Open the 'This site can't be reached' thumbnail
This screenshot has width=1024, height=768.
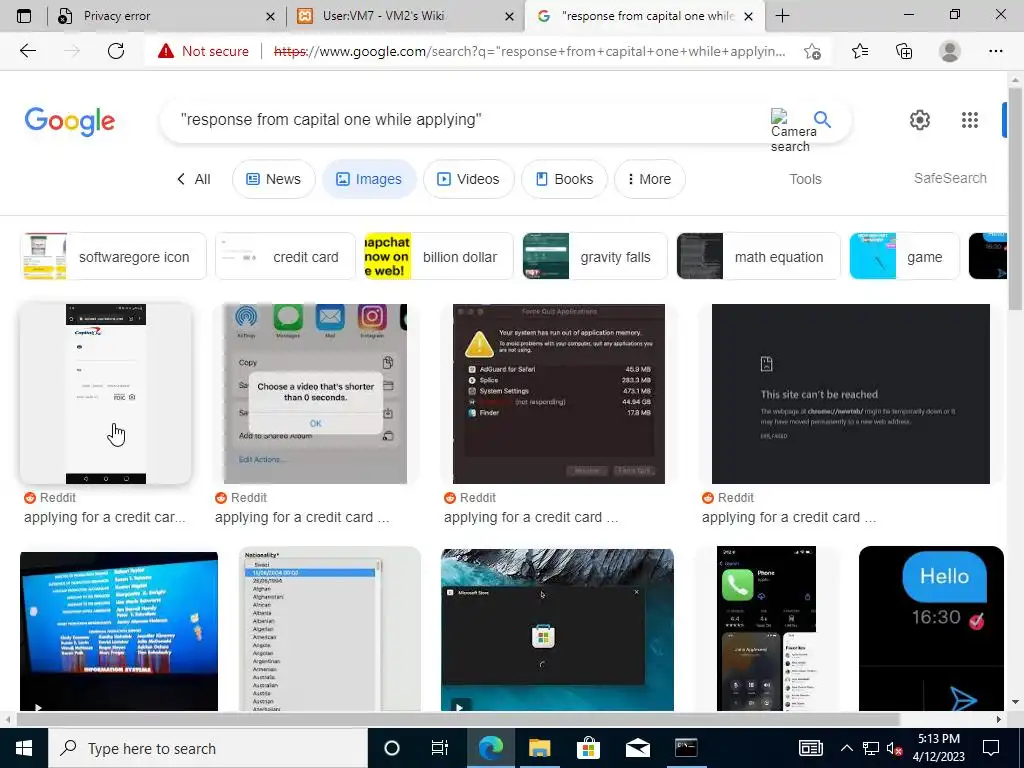click(850, 394)
